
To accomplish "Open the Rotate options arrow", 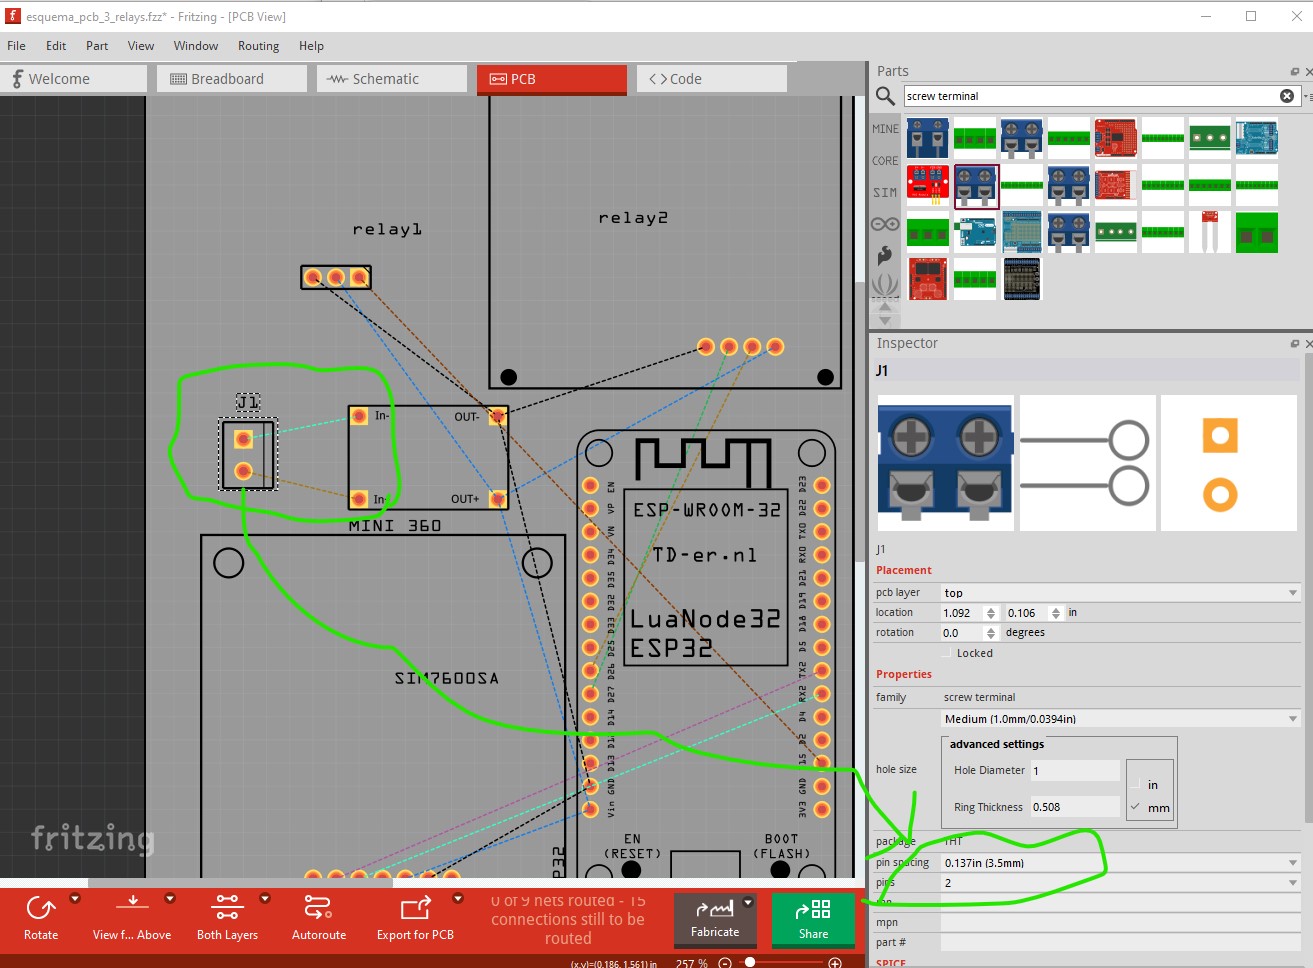I will (75, 899).
